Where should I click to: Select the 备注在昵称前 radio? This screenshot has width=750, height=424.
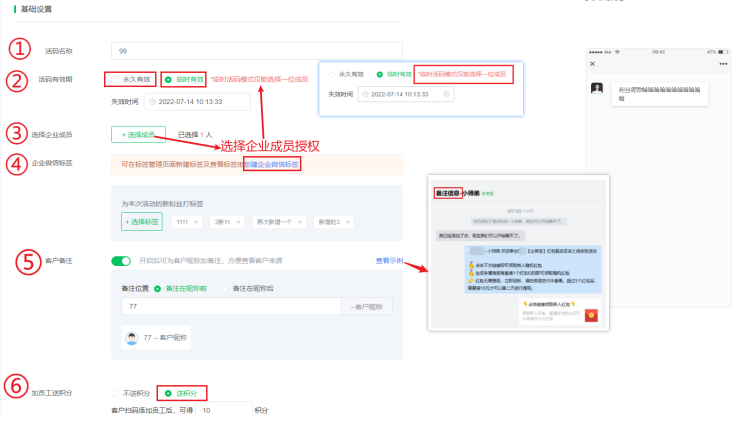tap(157, 289)
